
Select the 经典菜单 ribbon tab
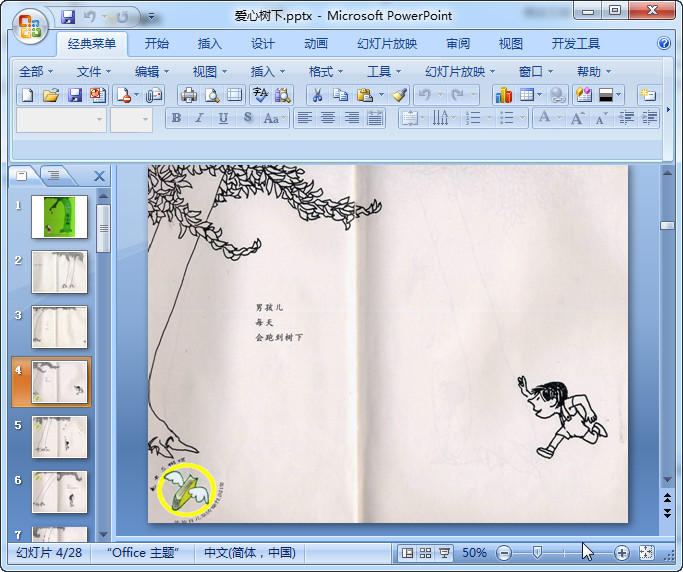click(x=92, y=44)
